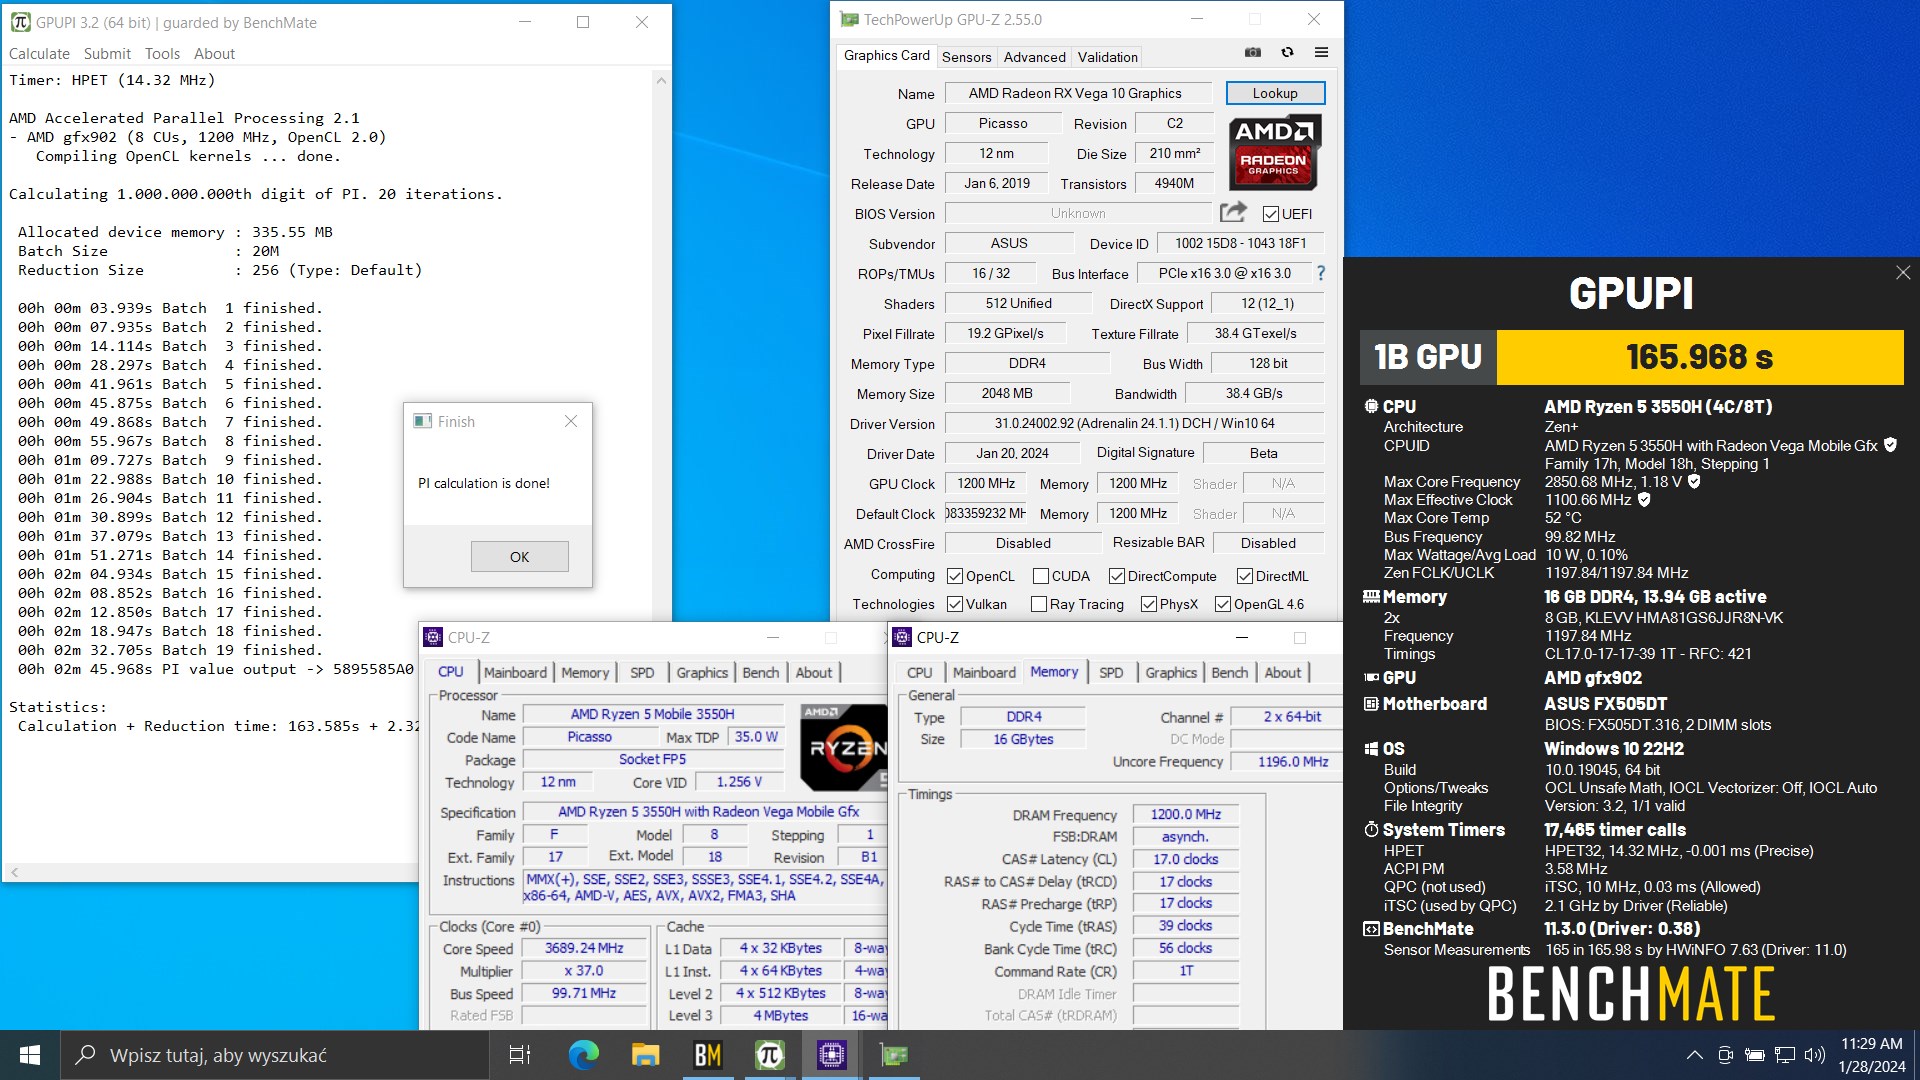The image size is (1920, 1080).
Task: Click the Driver Version field in GPU-Z
Action: tap(1134, 423)
